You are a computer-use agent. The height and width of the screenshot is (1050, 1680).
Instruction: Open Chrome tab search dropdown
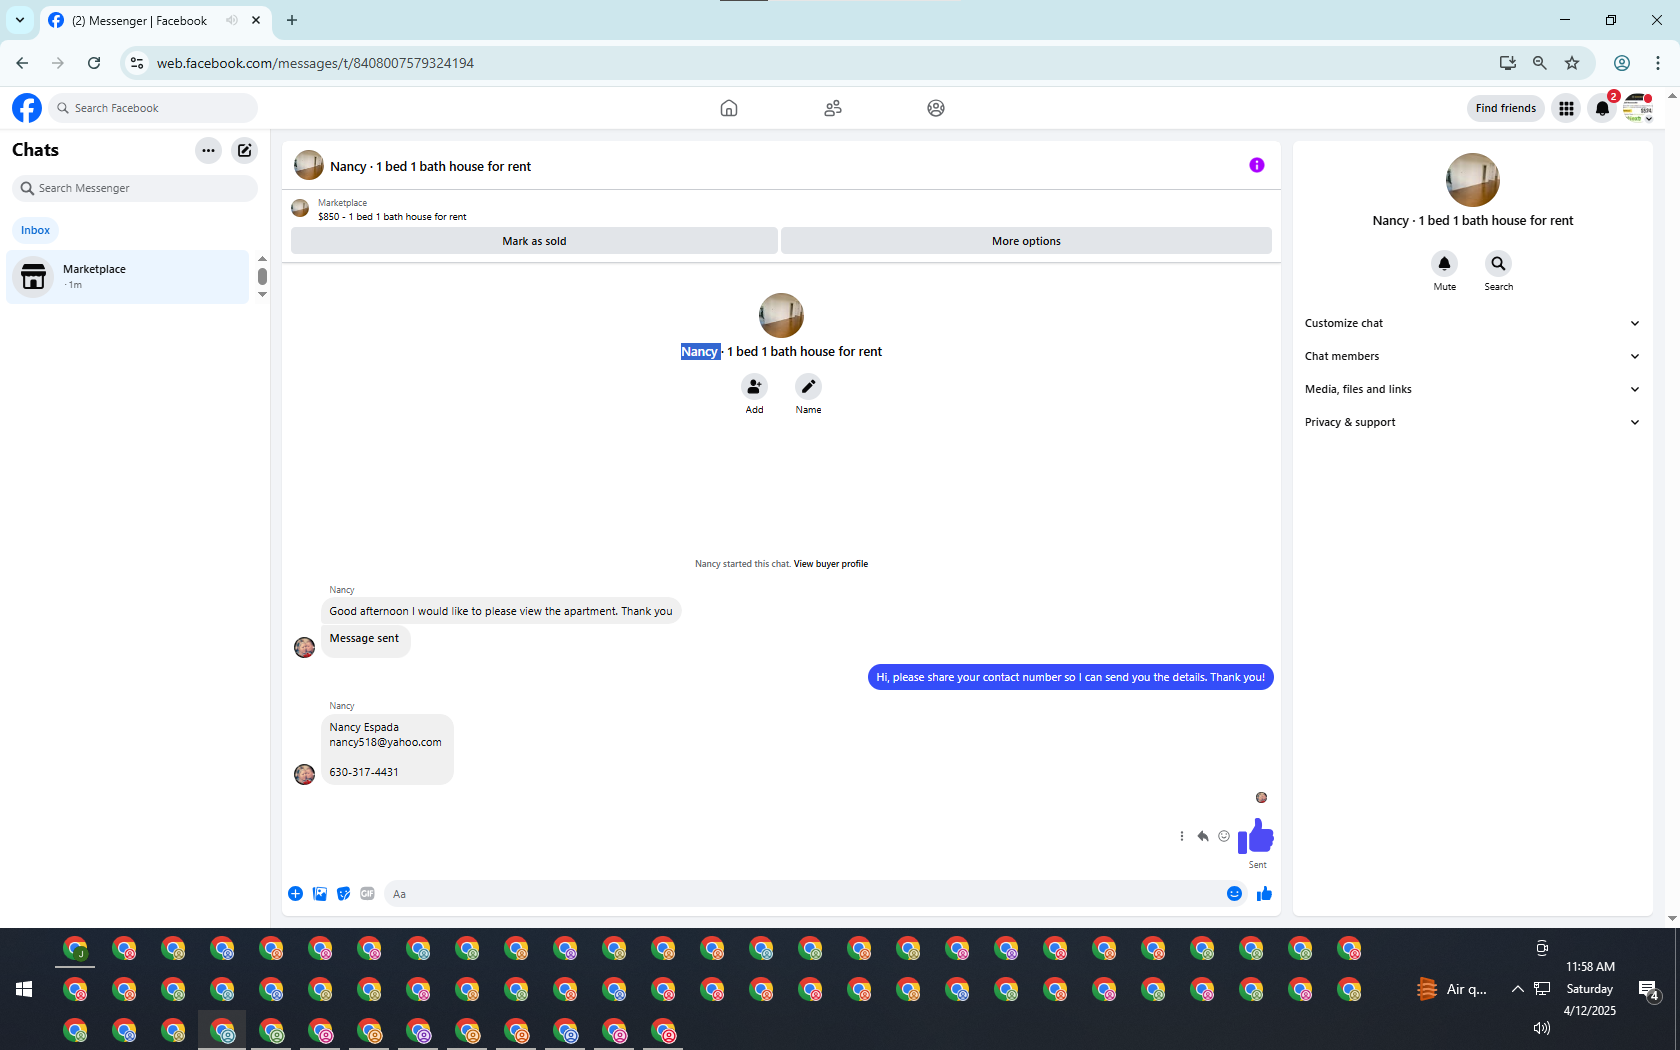click(20, 20)
